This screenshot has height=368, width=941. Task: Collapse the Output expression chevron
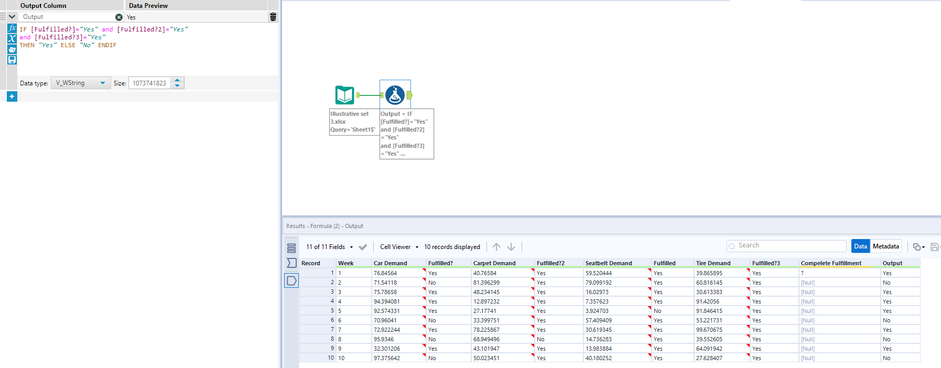(12, 17)
